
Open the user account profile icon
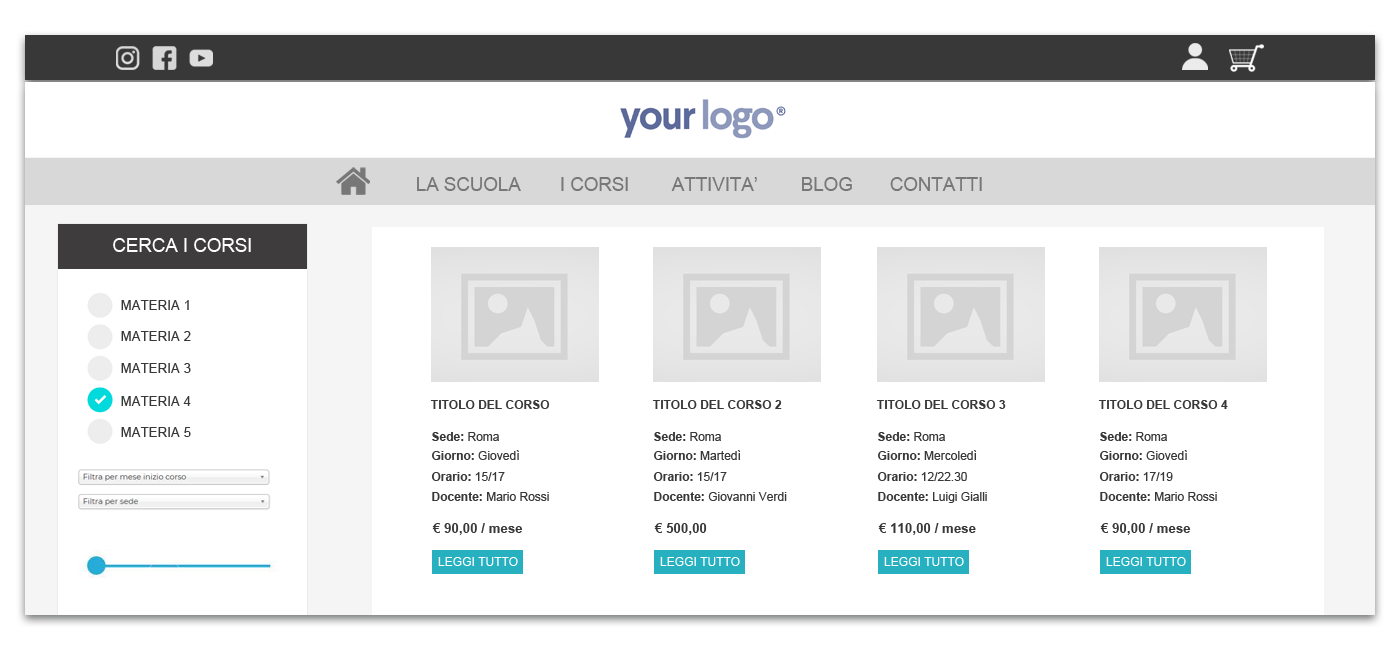point(1195,57)
